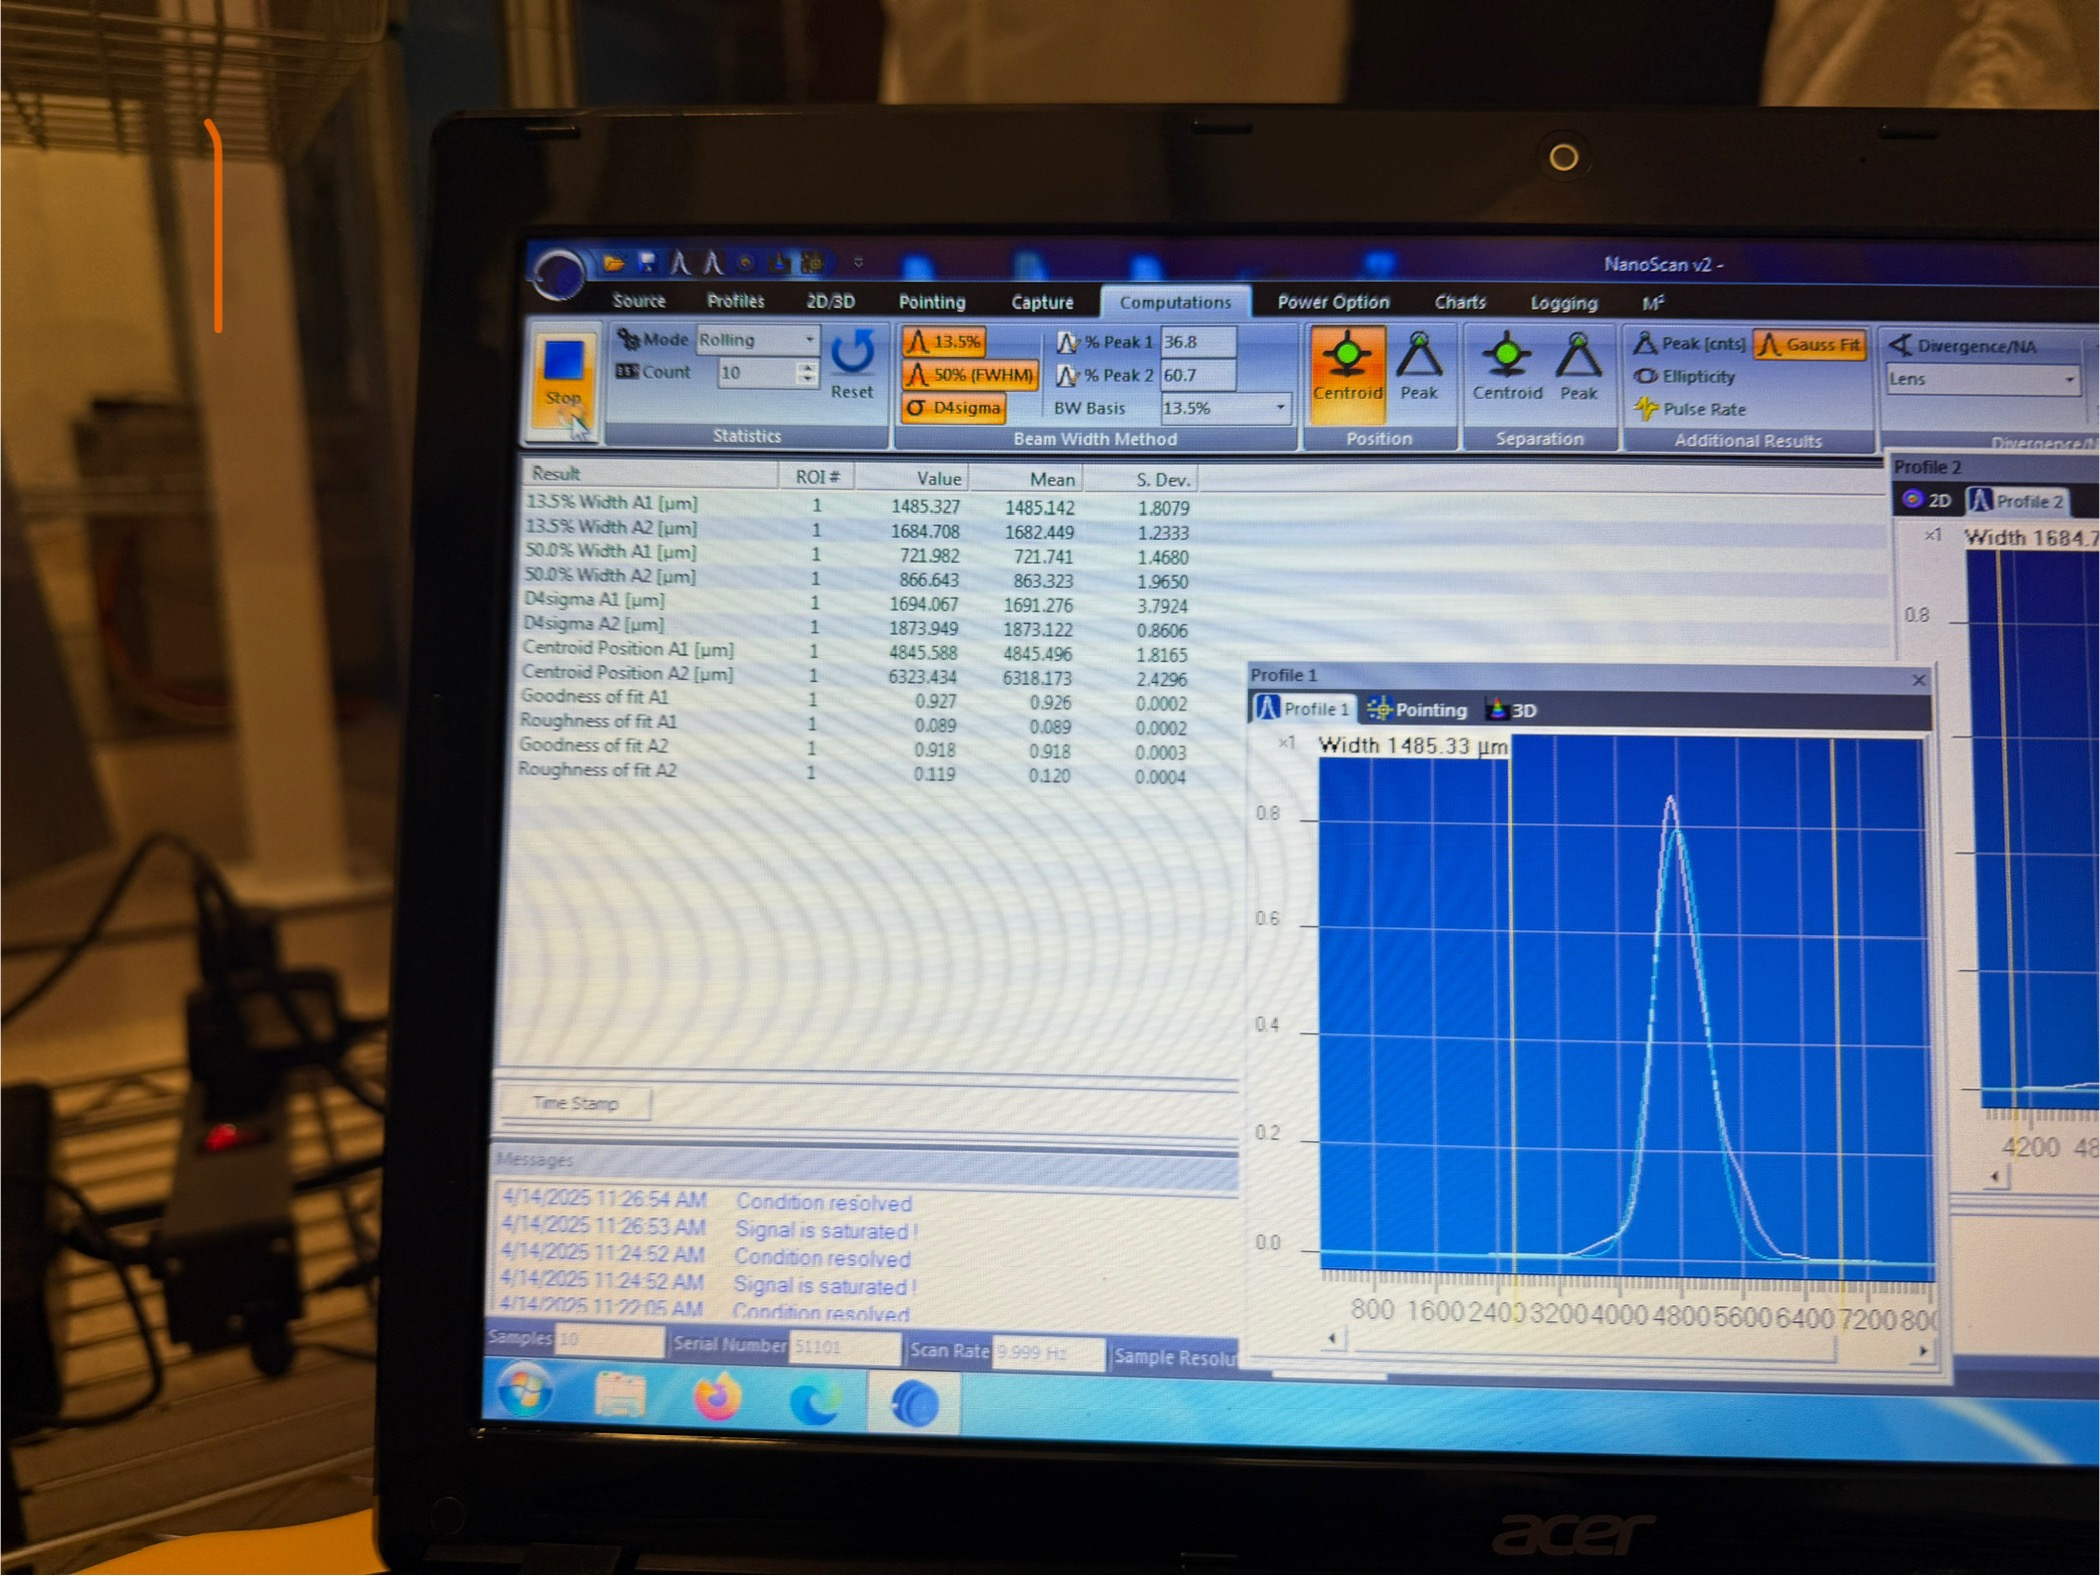Viewport: 2100px width, 1576px height.
Task: Toggle the 13.5% beam width method
Action: [944, 342]
